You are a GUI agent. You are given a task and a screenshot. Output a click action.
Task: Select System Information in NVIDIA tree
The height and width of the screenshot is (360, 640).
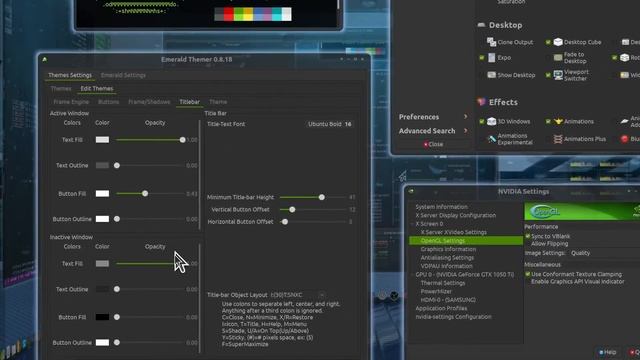tap(442, 207)
